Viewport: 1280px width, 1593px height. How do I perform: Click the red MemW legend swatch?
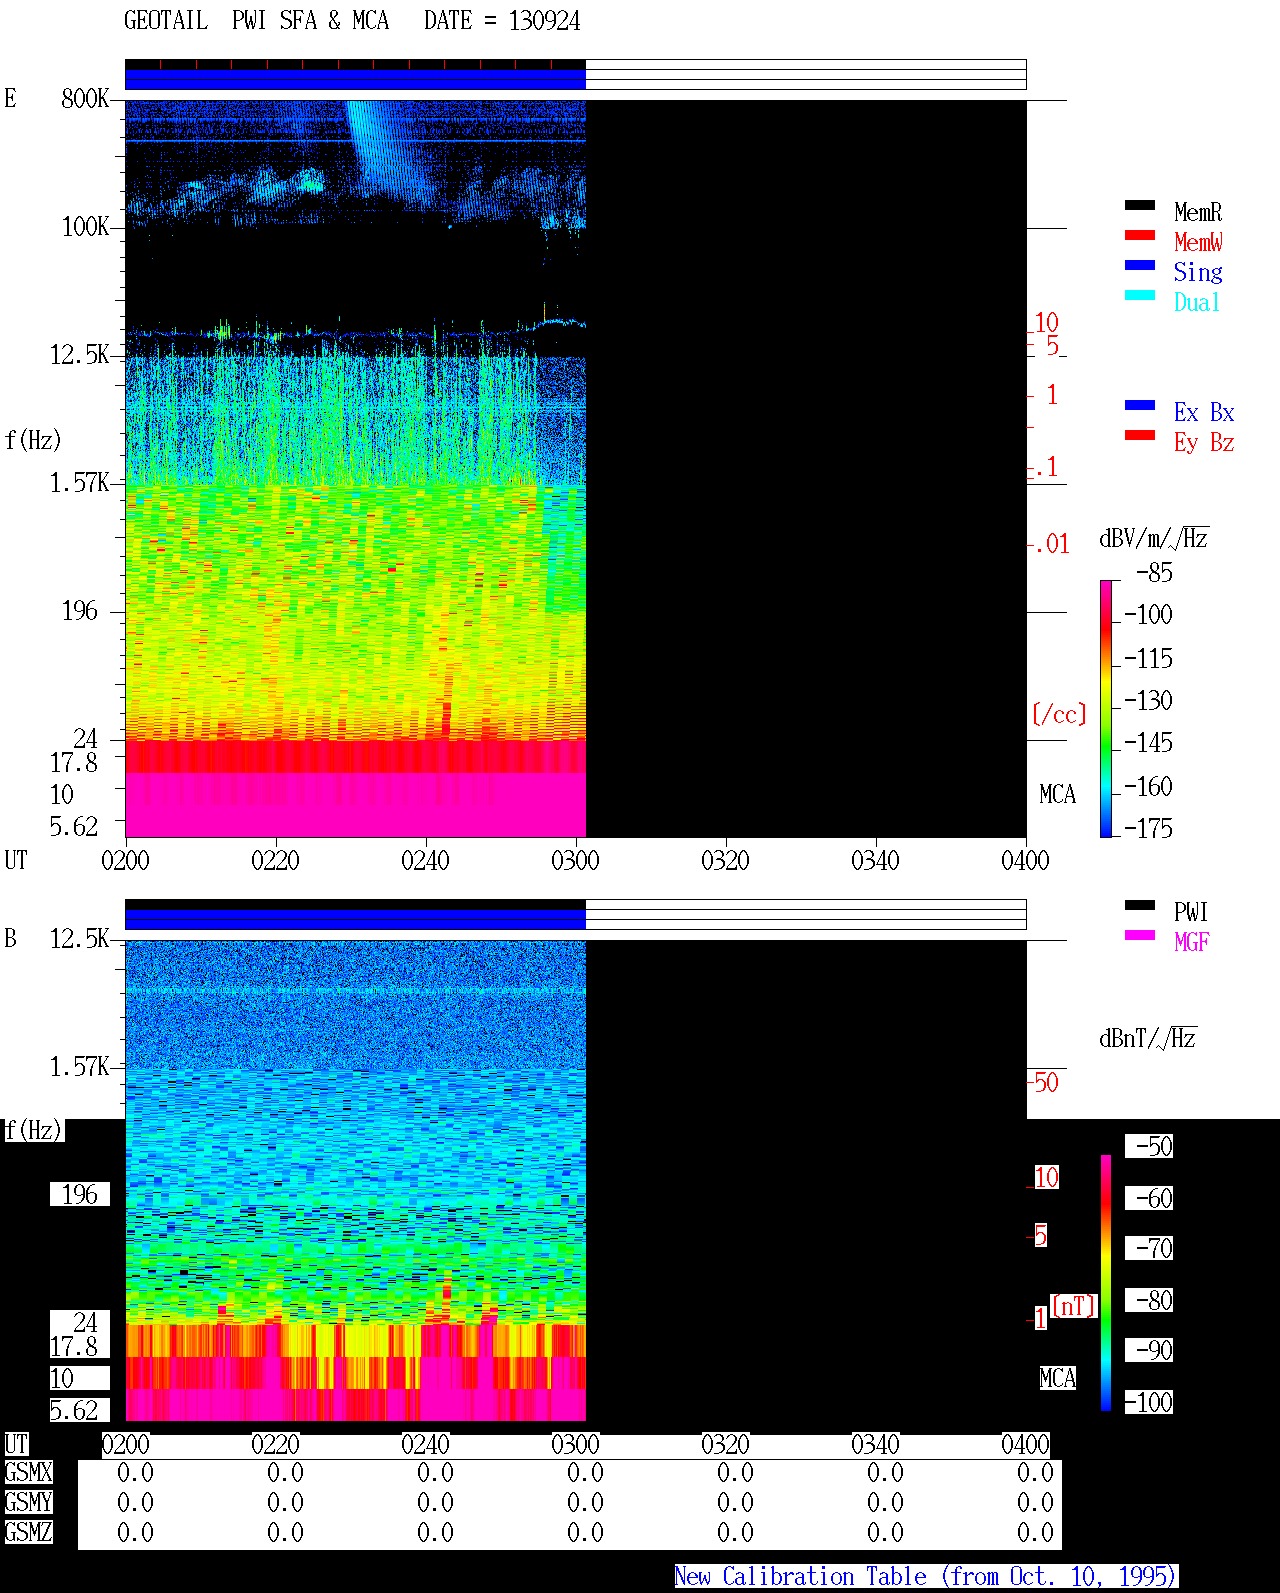1139,235
